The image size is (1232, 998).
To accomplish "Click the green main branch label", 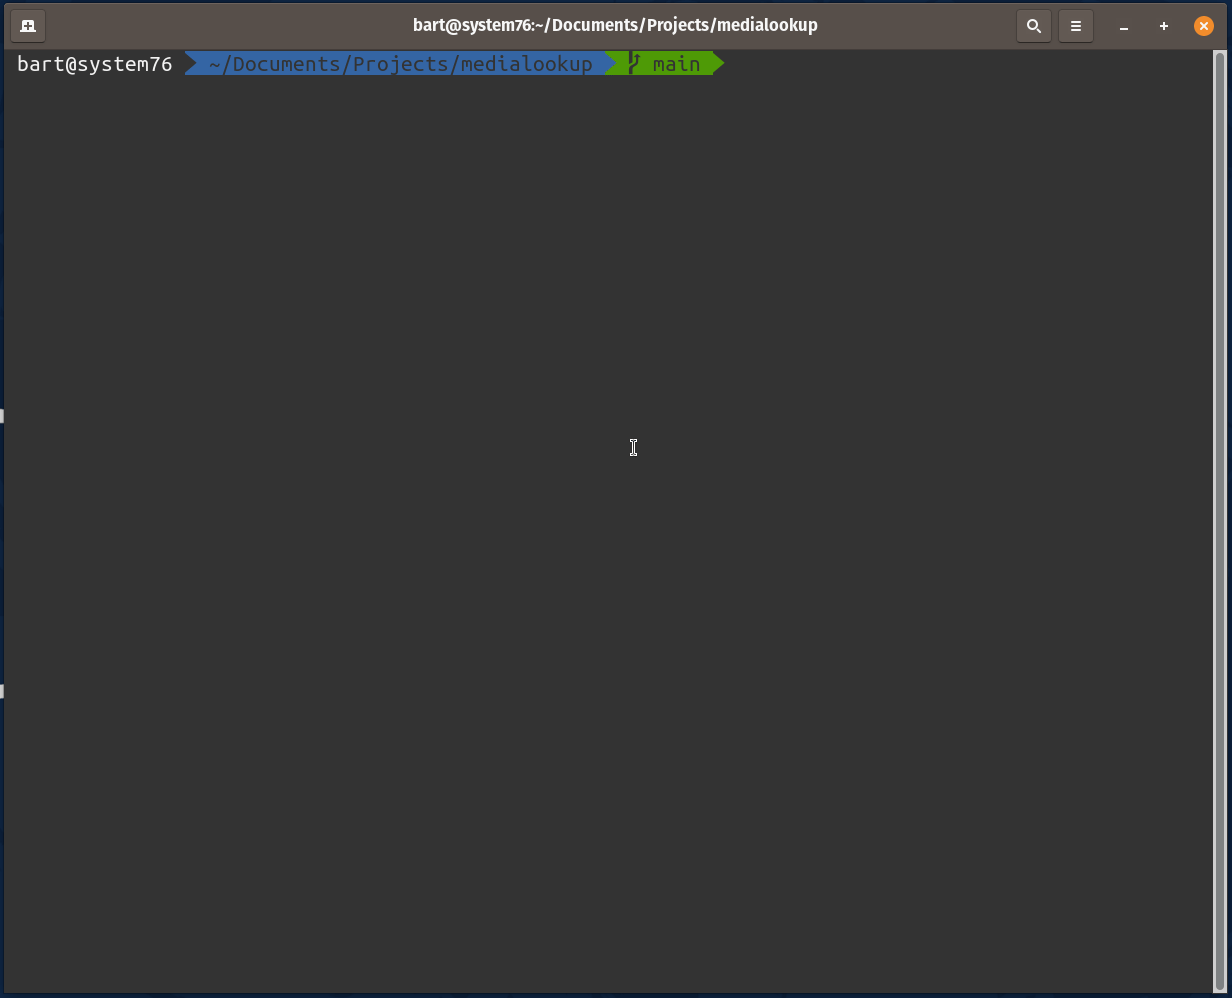I will (676, 64).
